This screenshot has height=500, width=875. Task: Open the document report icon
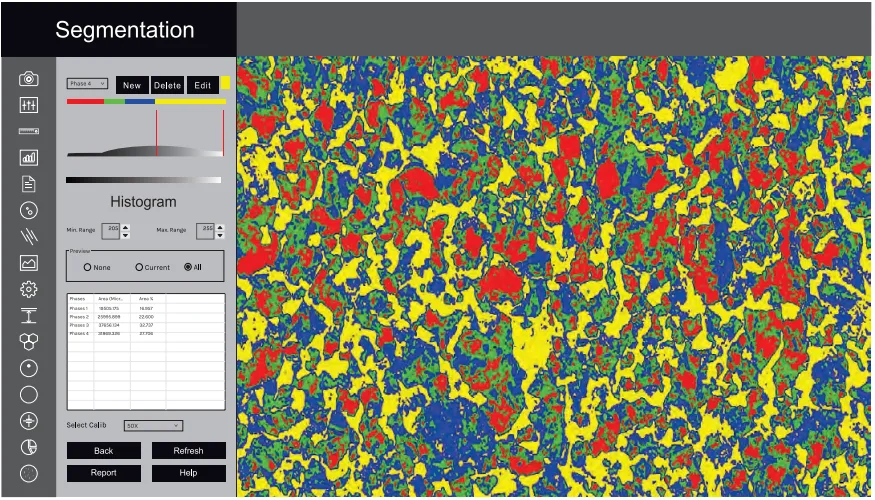(x=28, y=184)
